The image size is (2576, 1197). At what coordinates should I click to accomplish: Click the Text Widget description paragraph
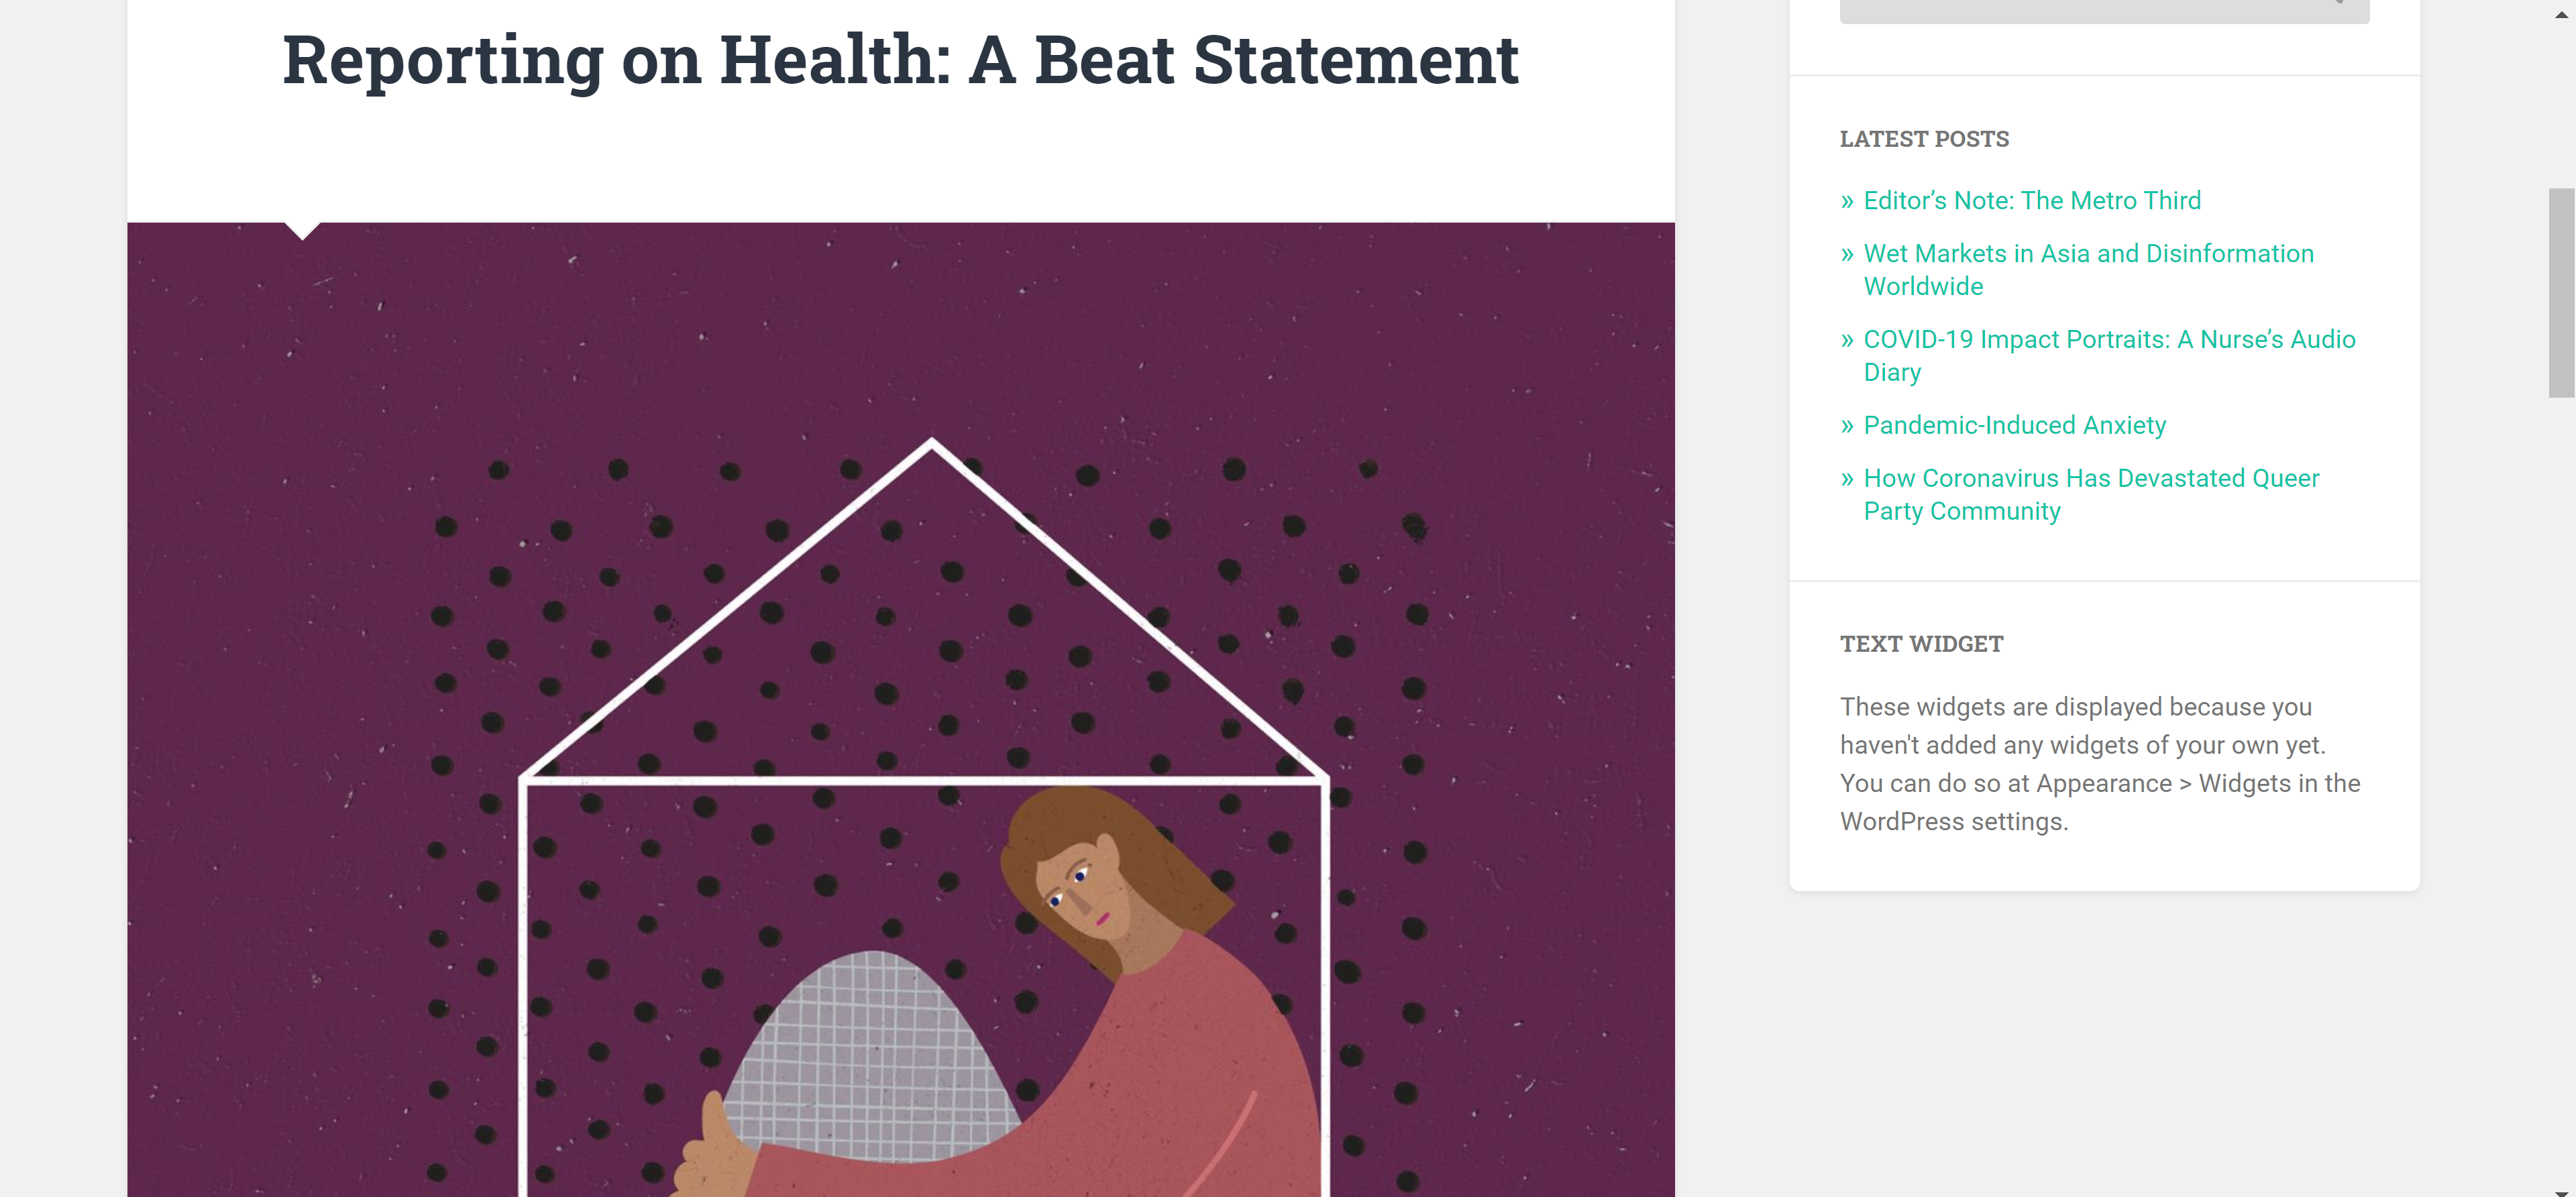2100,764
